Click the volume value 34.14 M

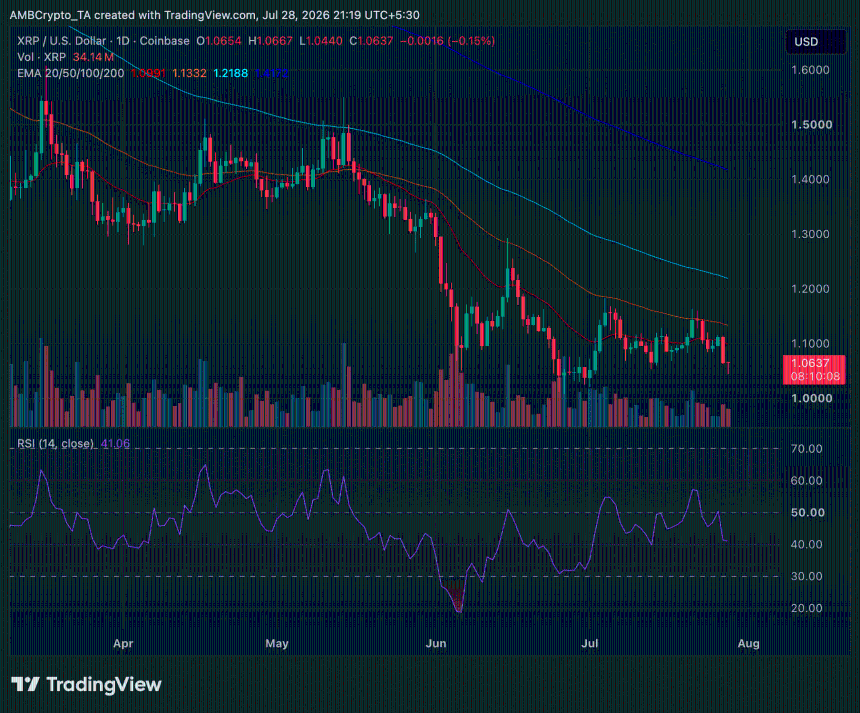(93, 57)
